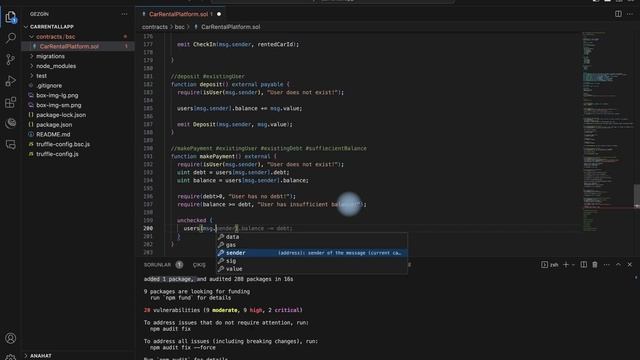
Task: Open truffle-config.js file
Action: (57, 154)
